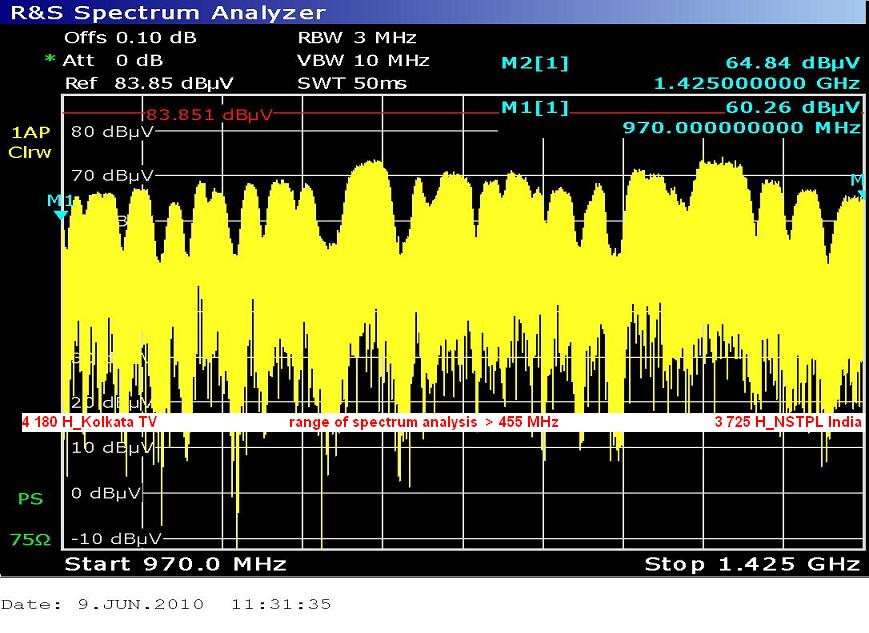Select the VBW 10 MHz setting
The image size is (869, 633).
click(x=363, y=60)
